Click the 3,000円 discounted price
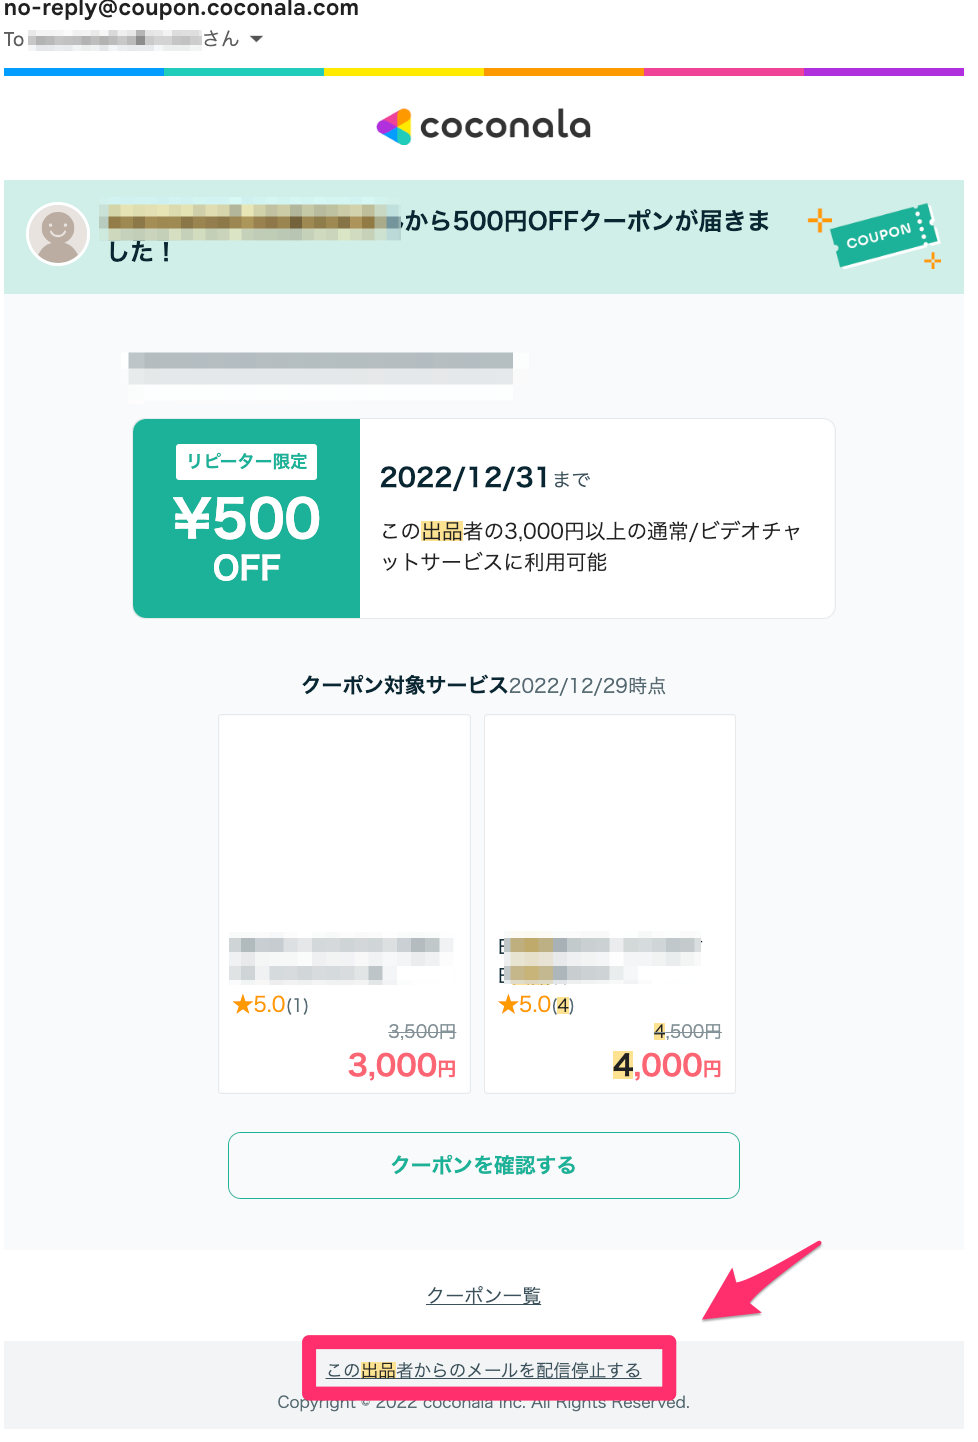 click(x=402, y=1065)
